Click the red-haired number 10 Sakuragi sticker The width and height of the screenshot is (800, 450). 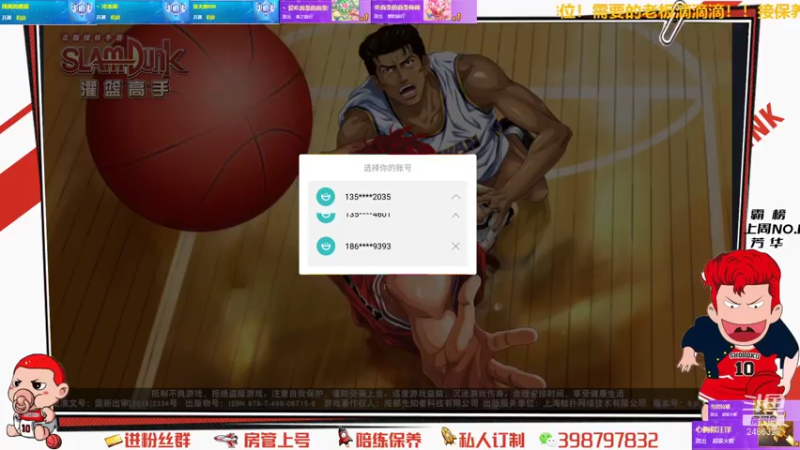tap(740, 327)
